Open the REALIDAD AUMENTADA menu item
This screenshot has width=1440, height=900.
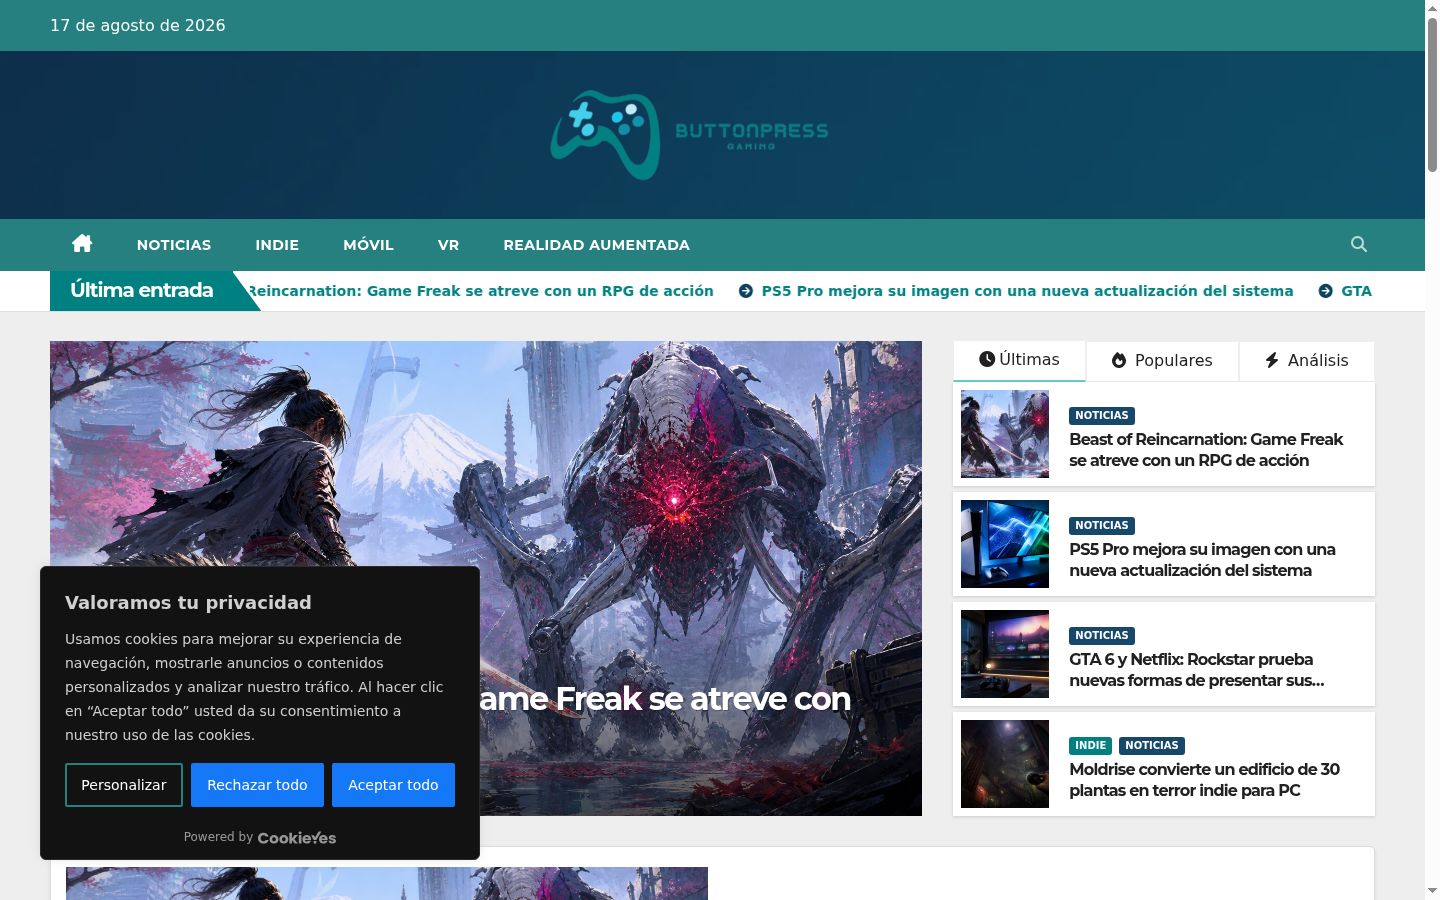[596, 245]
